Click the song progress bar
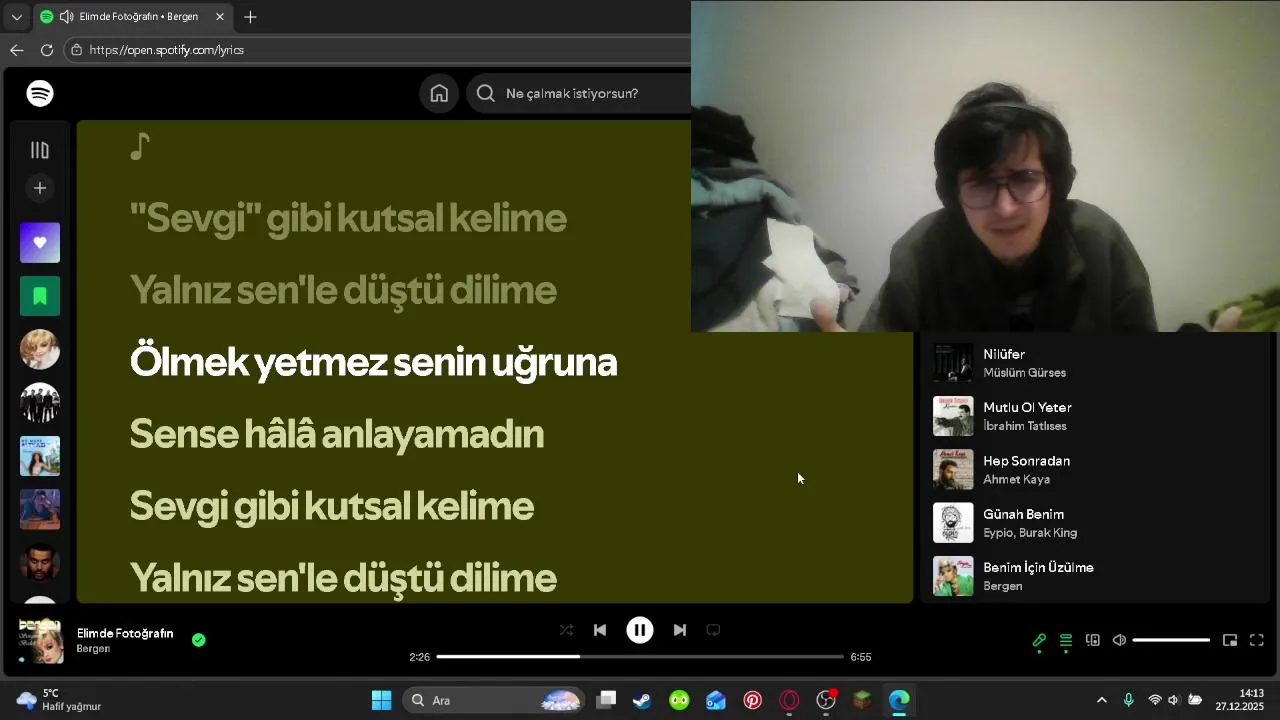The image size is (1280, 720). coord(640,657)
